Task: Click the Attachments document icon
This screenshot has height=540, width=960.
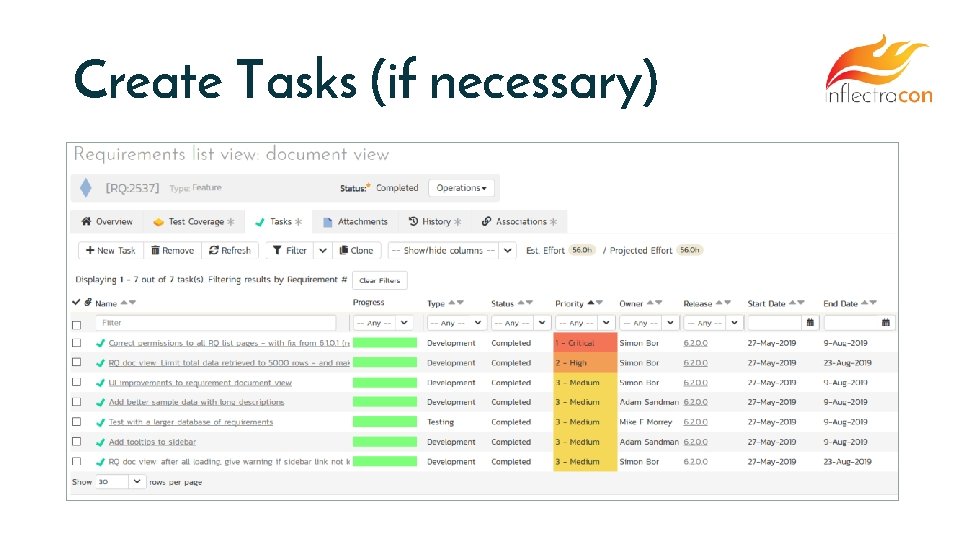Action: coord(328,222)
